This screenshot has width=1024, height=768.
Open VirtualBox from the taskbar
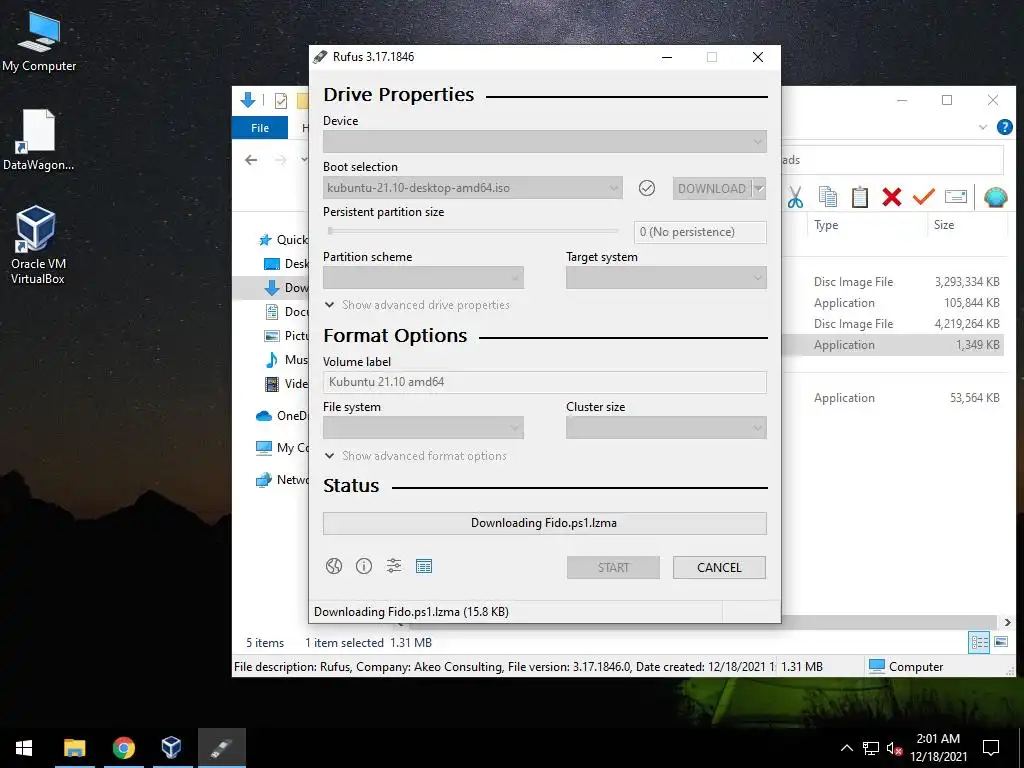click(x=171, y=748)
